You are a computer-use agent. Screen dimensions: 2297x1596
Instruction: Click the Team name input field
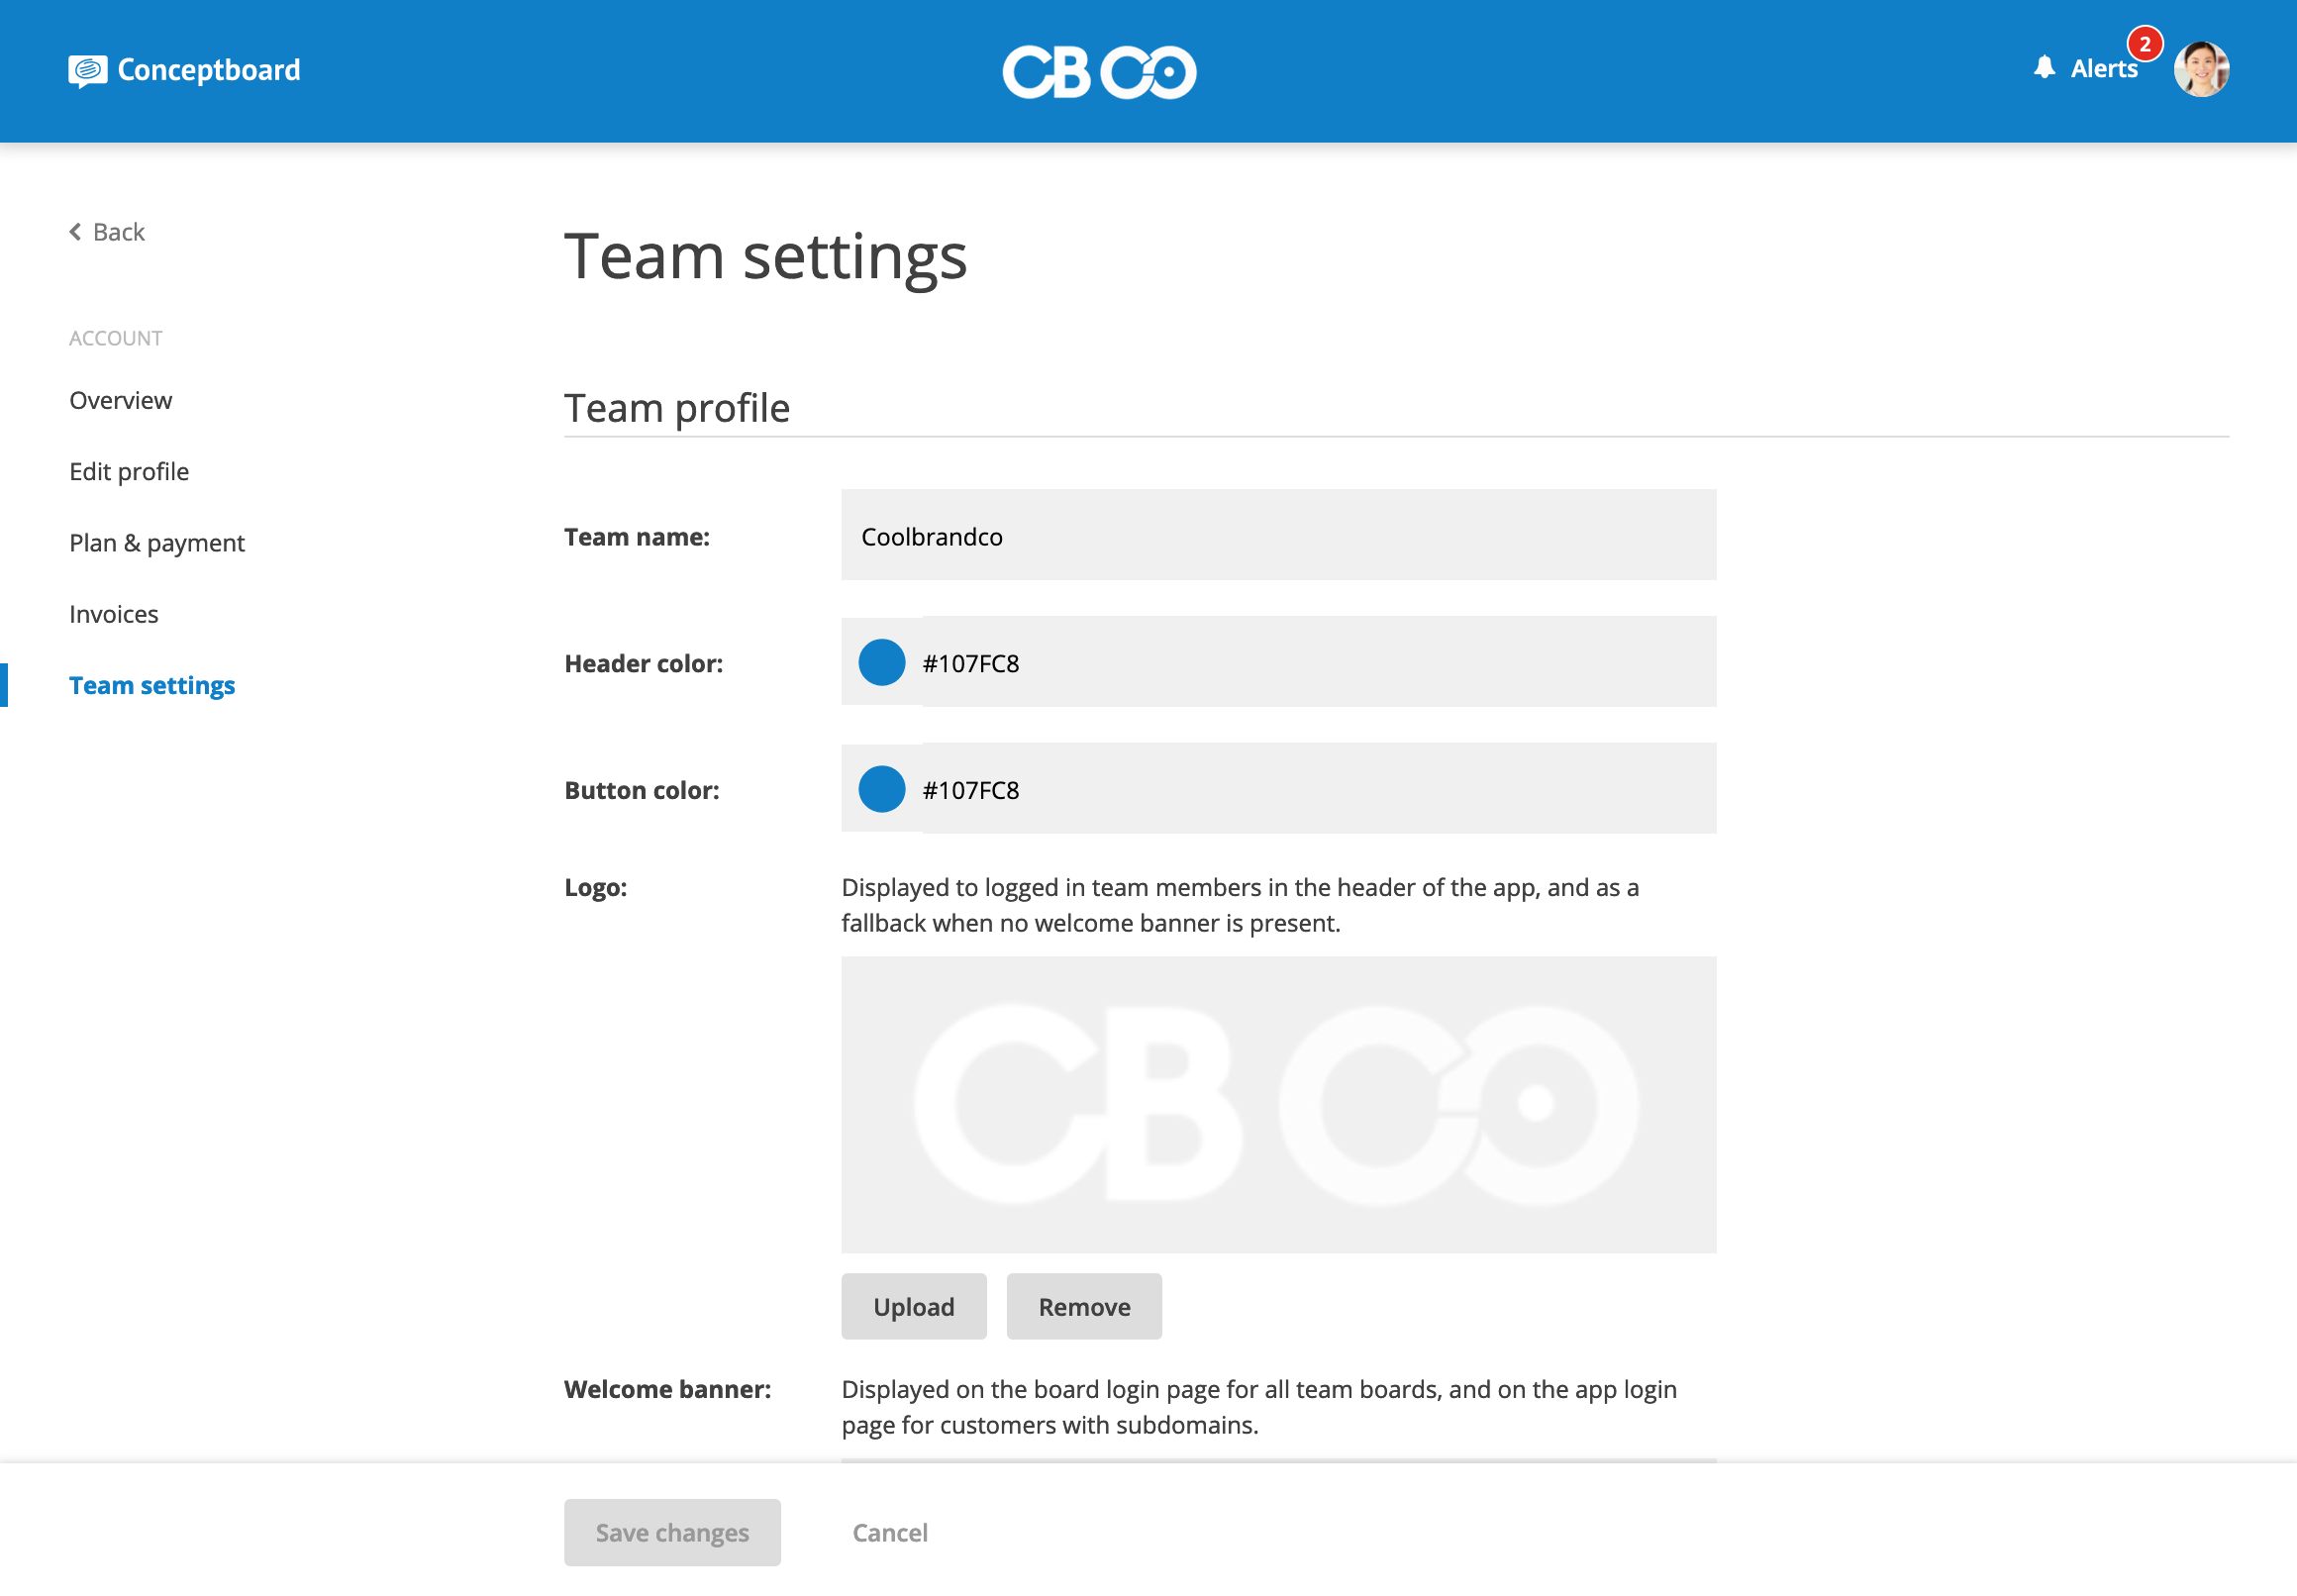[1278, 535]
